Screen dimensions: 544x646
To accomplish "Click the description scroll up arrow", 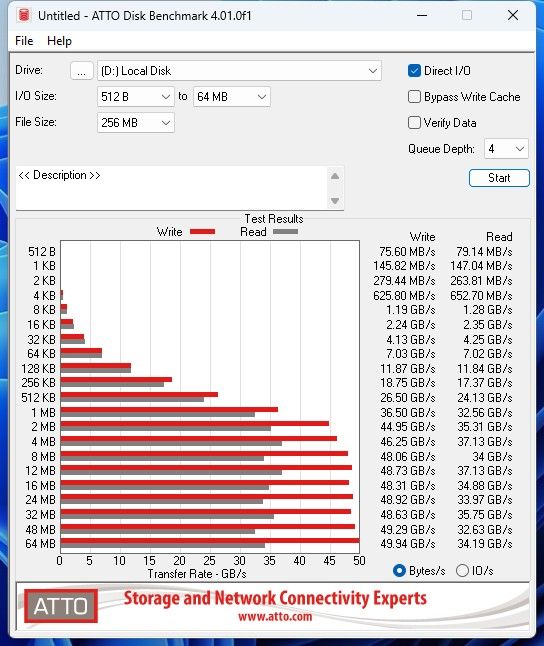I will pos(335,176).
